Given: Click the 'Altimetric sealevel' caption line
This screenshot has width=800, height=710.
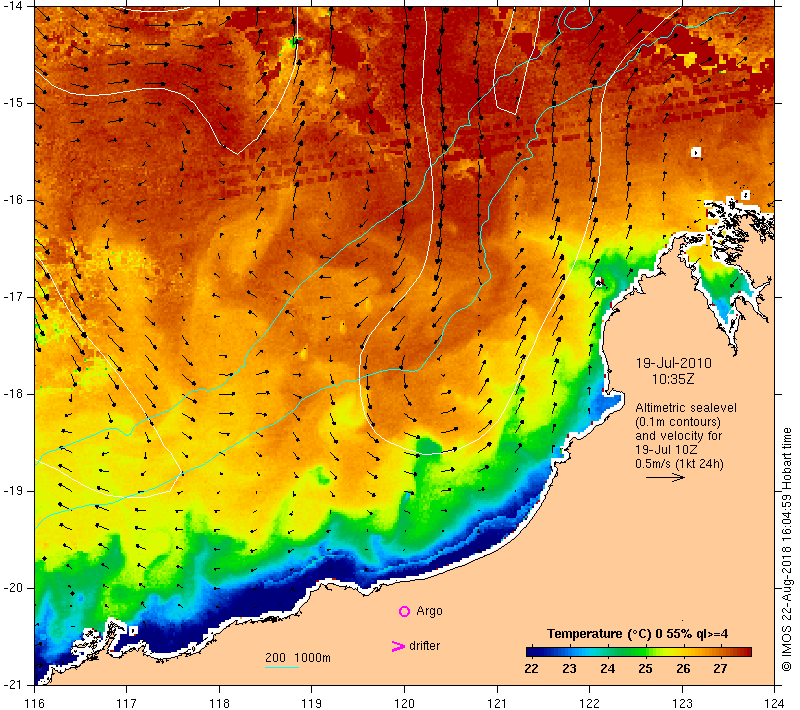Looking at the screenshot, I should [686, 408].
